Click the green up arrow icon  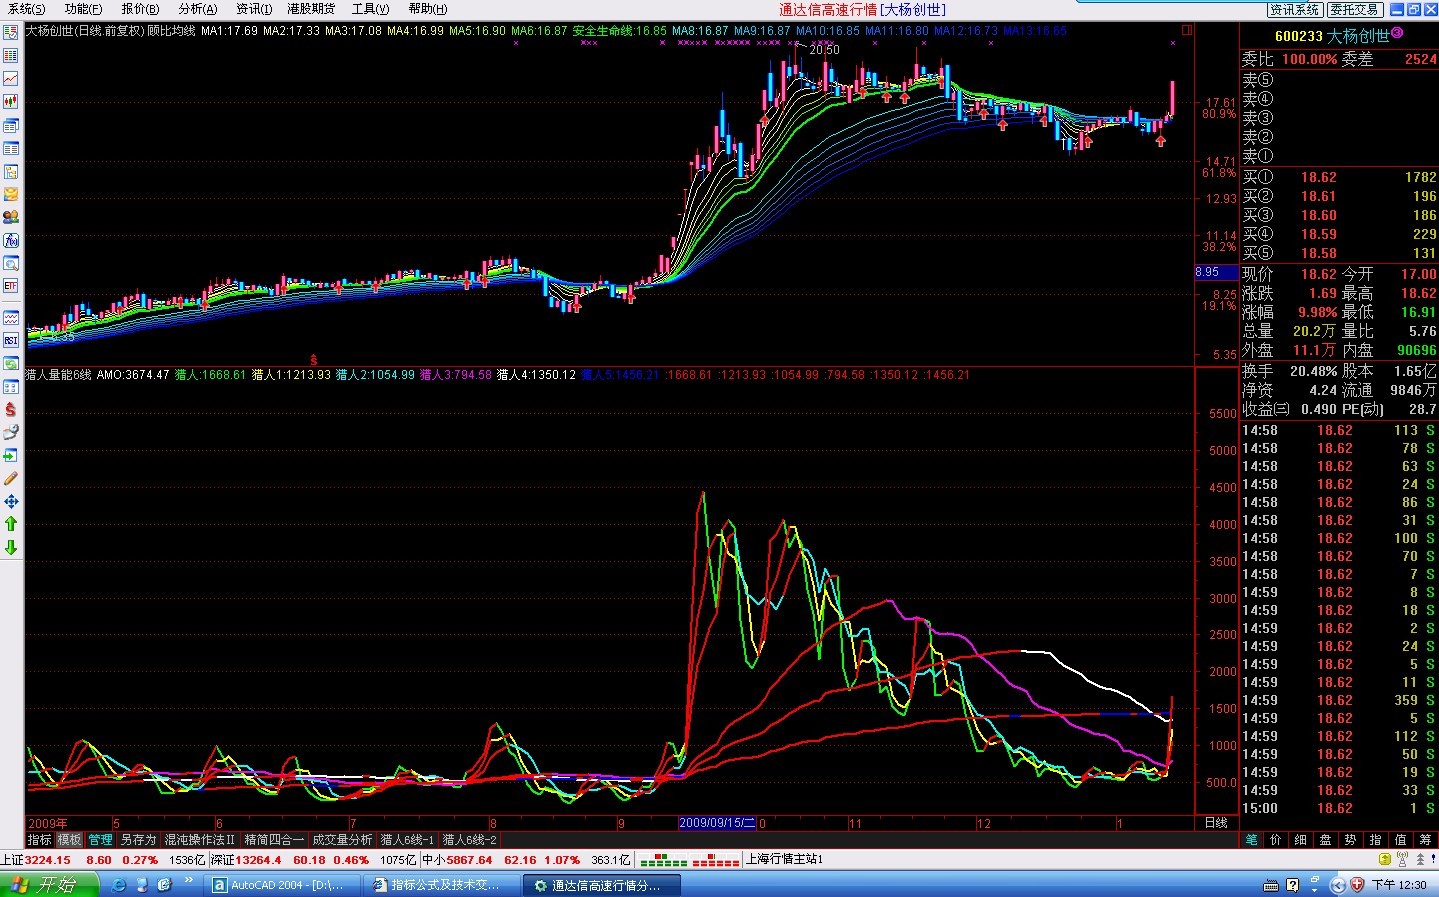click(x=11, y=523)
